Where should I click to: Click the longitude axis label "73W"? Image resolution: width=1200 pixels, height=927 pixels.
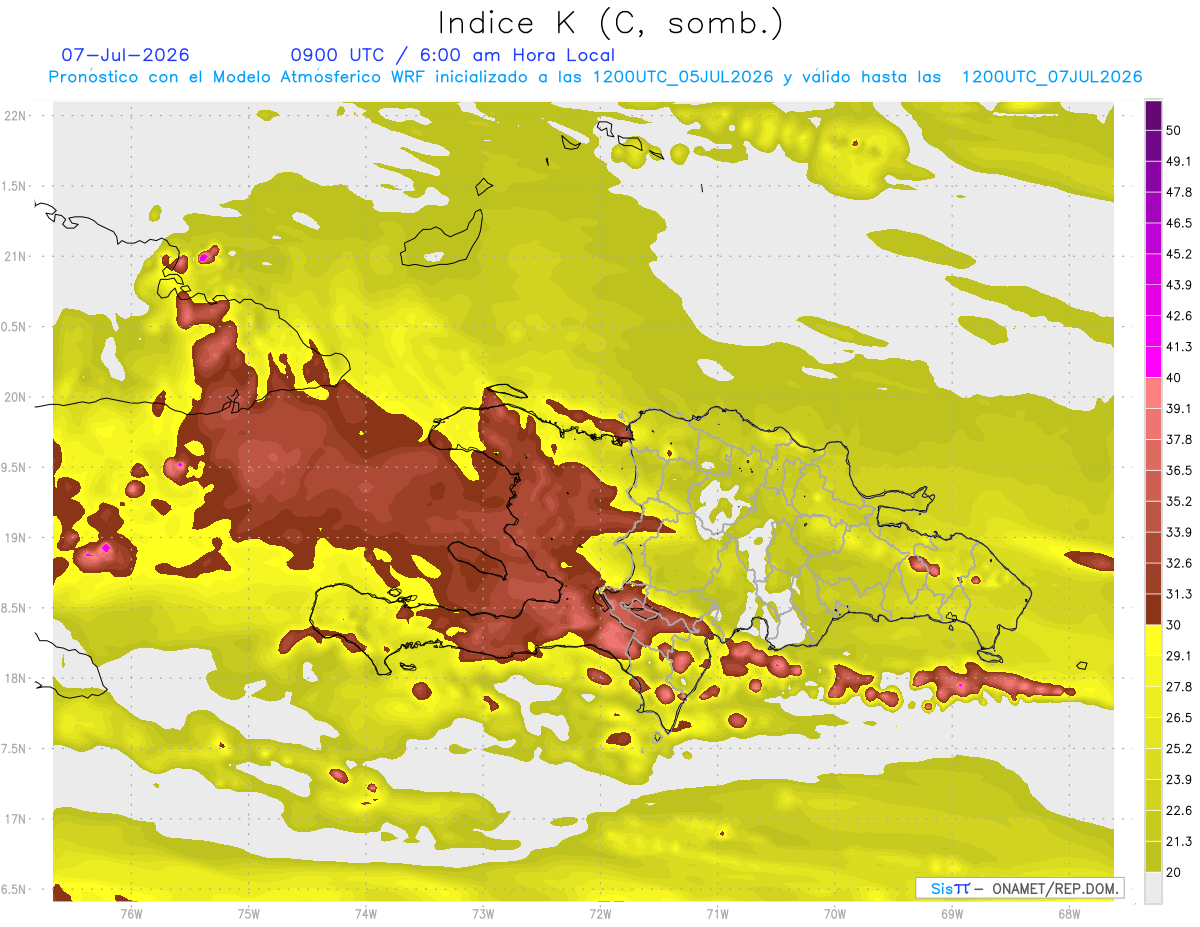483,914
